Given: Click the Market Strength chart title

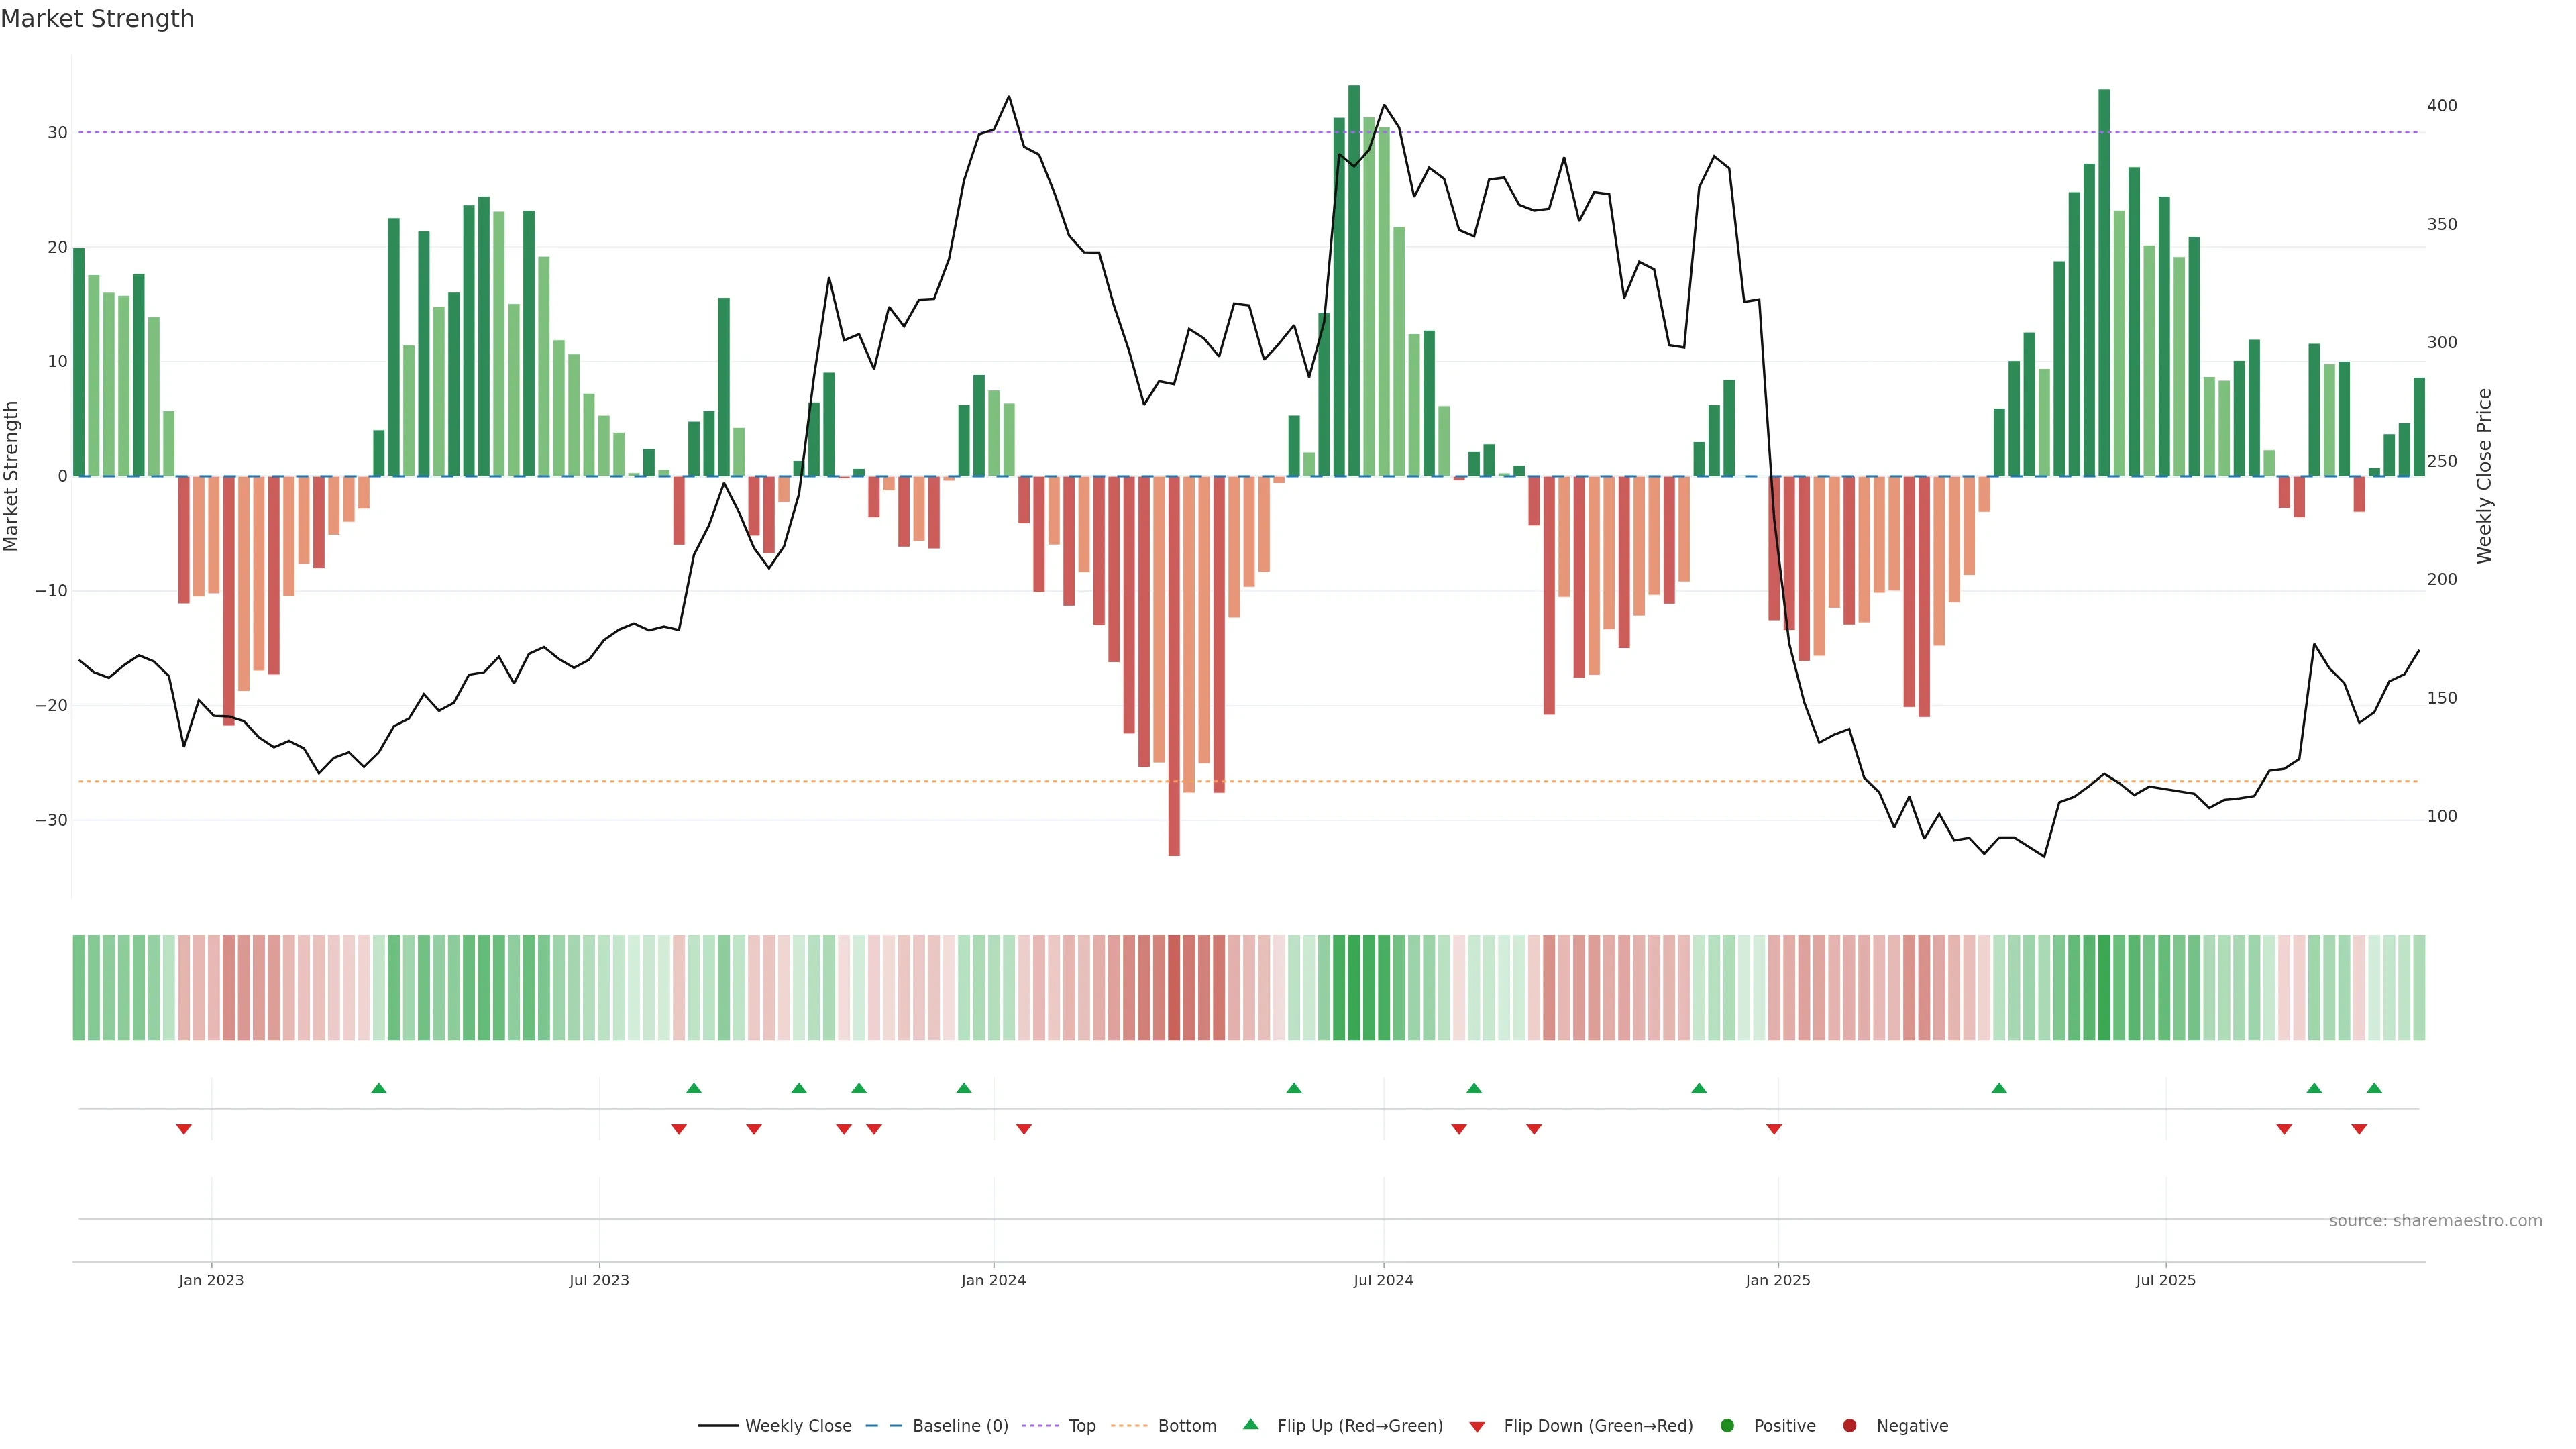Looking at the screenshot, I should (97, 19).
